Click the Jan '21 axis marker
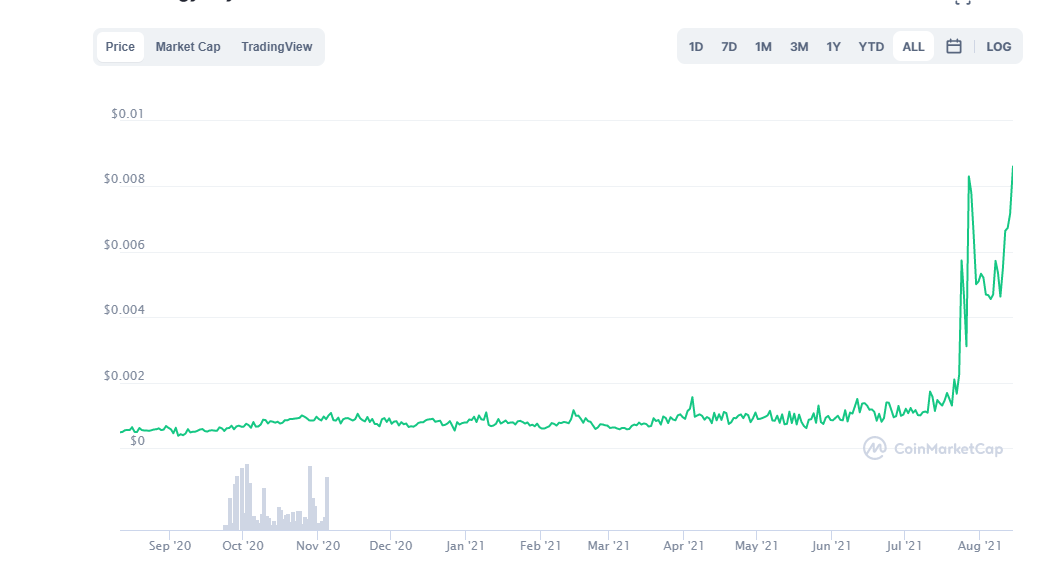The height and width of the screenshot is (572, 1037). [x=465, y=546]
